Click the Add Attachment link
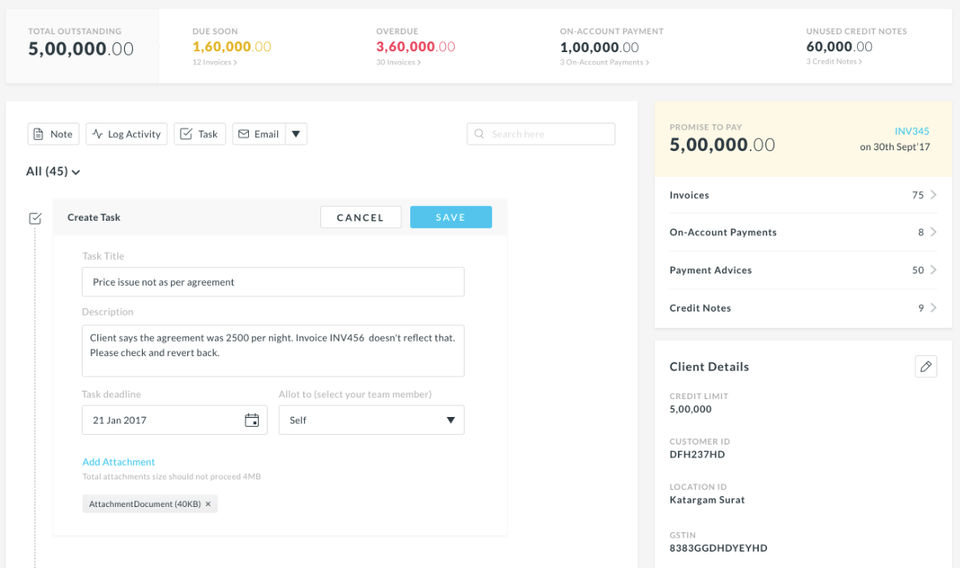 coord(118,462)
